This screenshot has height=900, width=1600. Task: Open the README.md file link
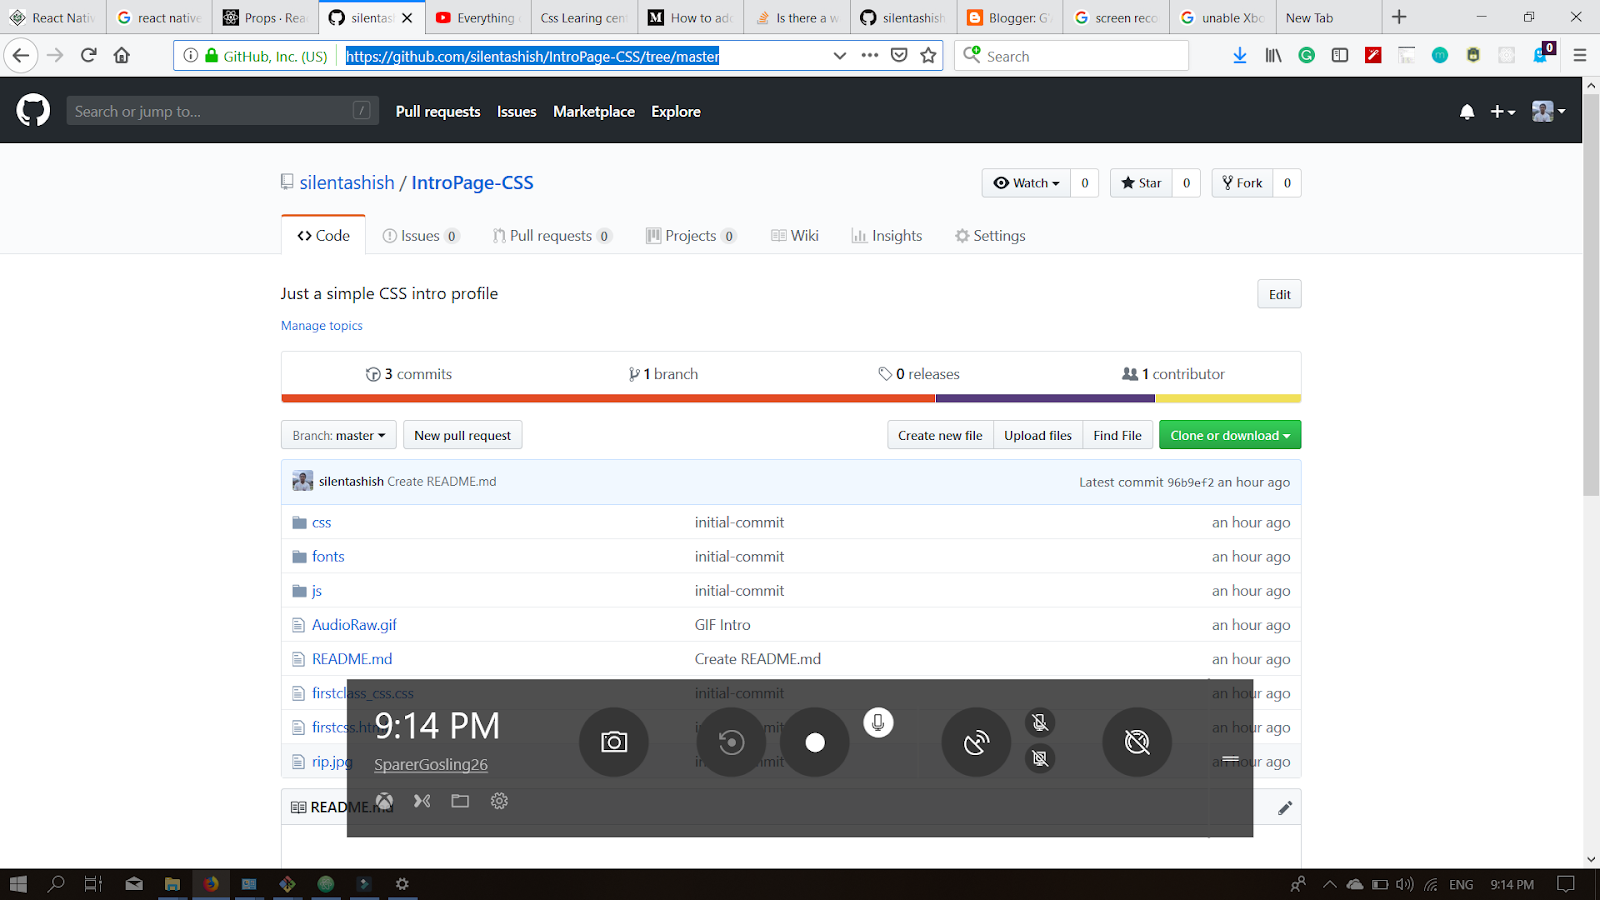pos(351,658)
